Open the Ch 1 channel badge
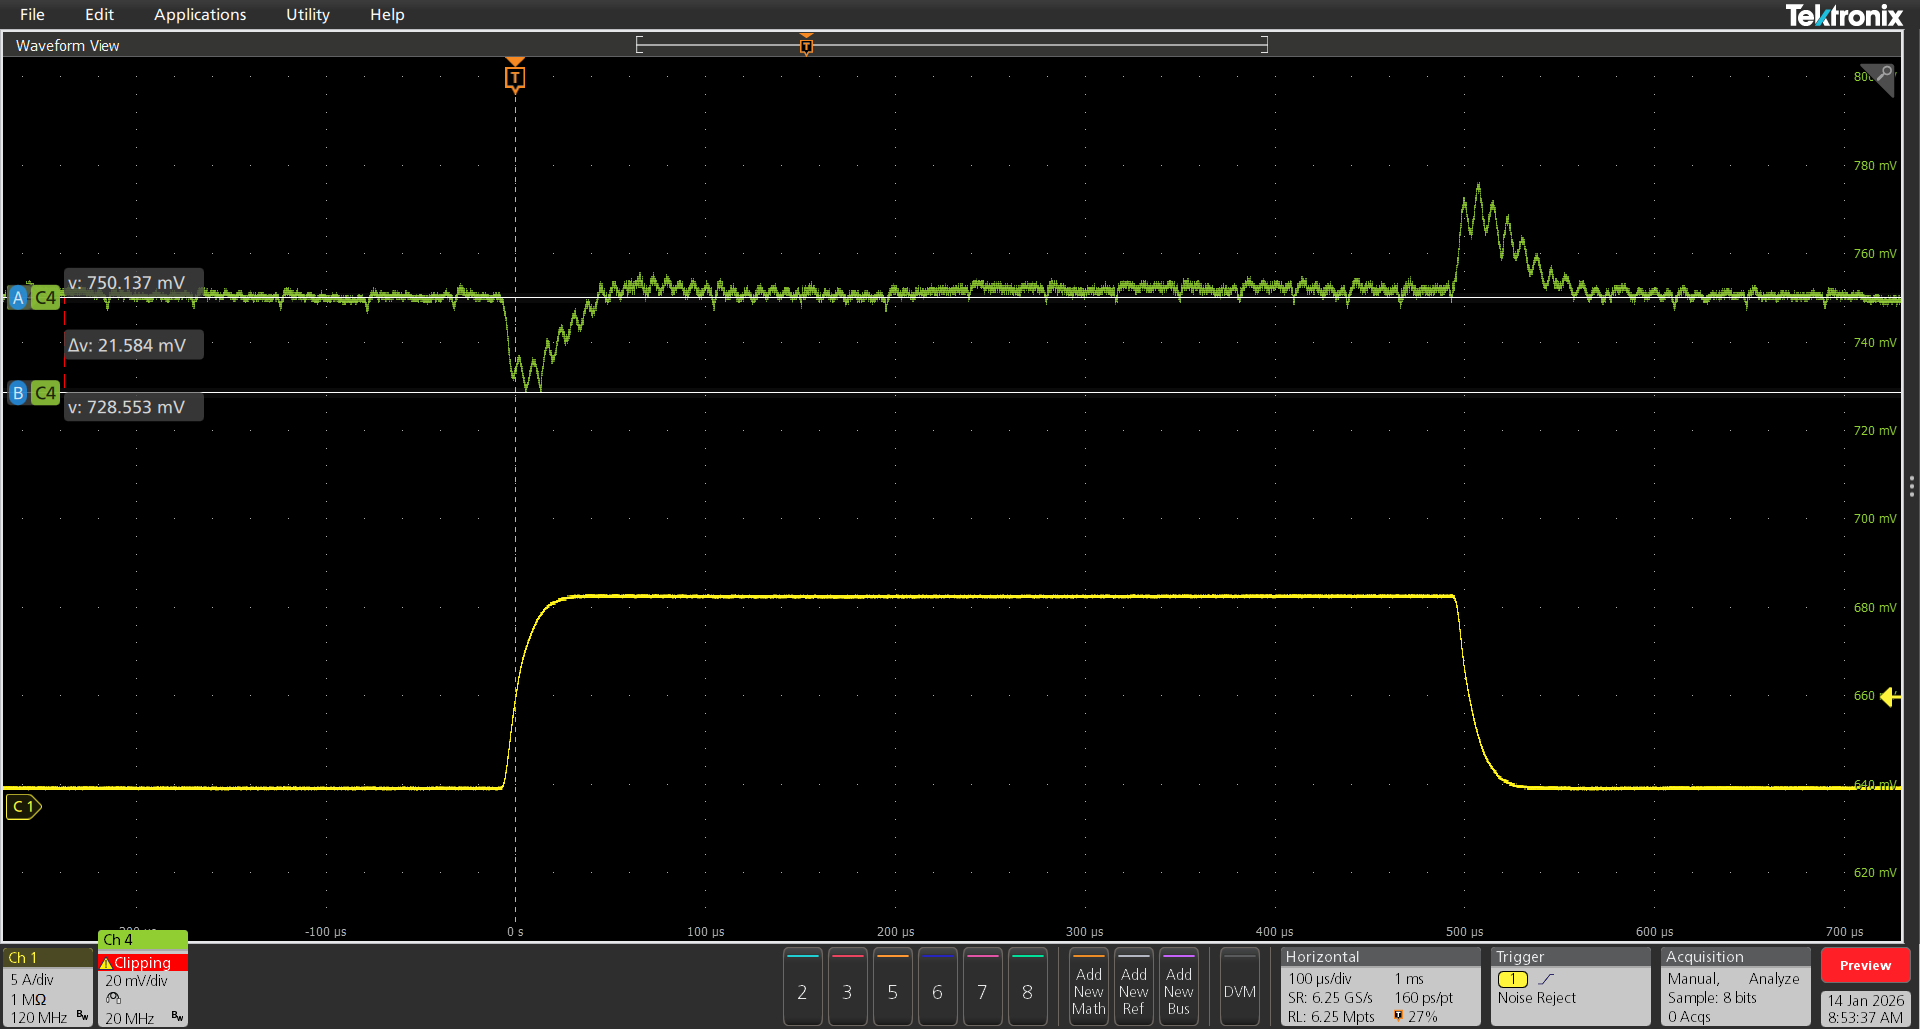The width and height of the screenshot is (1920, 1029). tap(48, 987)
